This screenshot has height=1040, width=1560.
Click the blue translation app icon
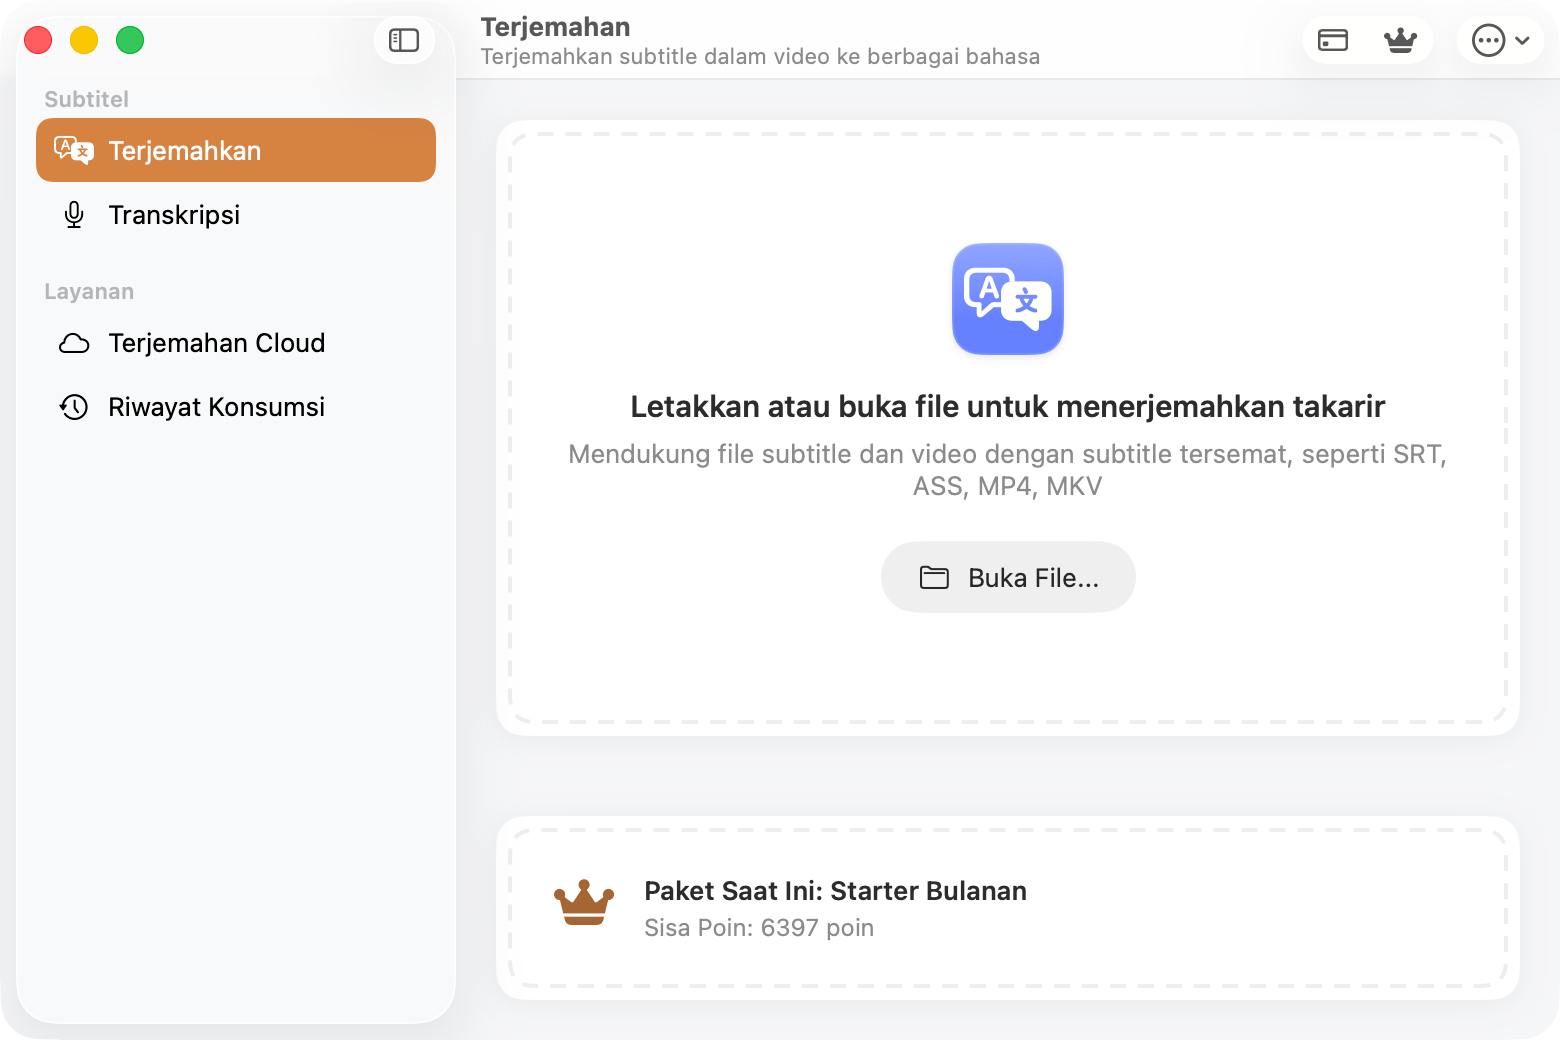[1008, 299]
